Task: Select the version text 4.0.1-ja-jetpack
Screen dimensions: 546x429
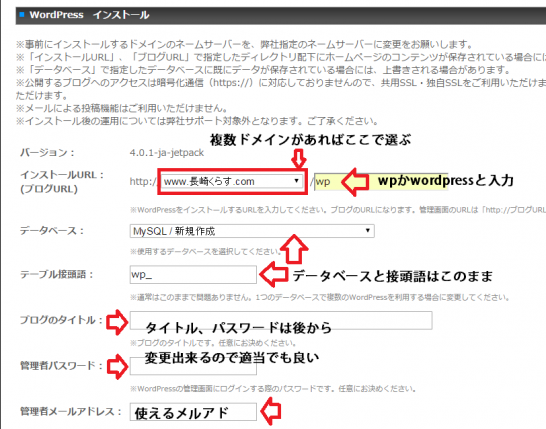Action: (167, 153)
